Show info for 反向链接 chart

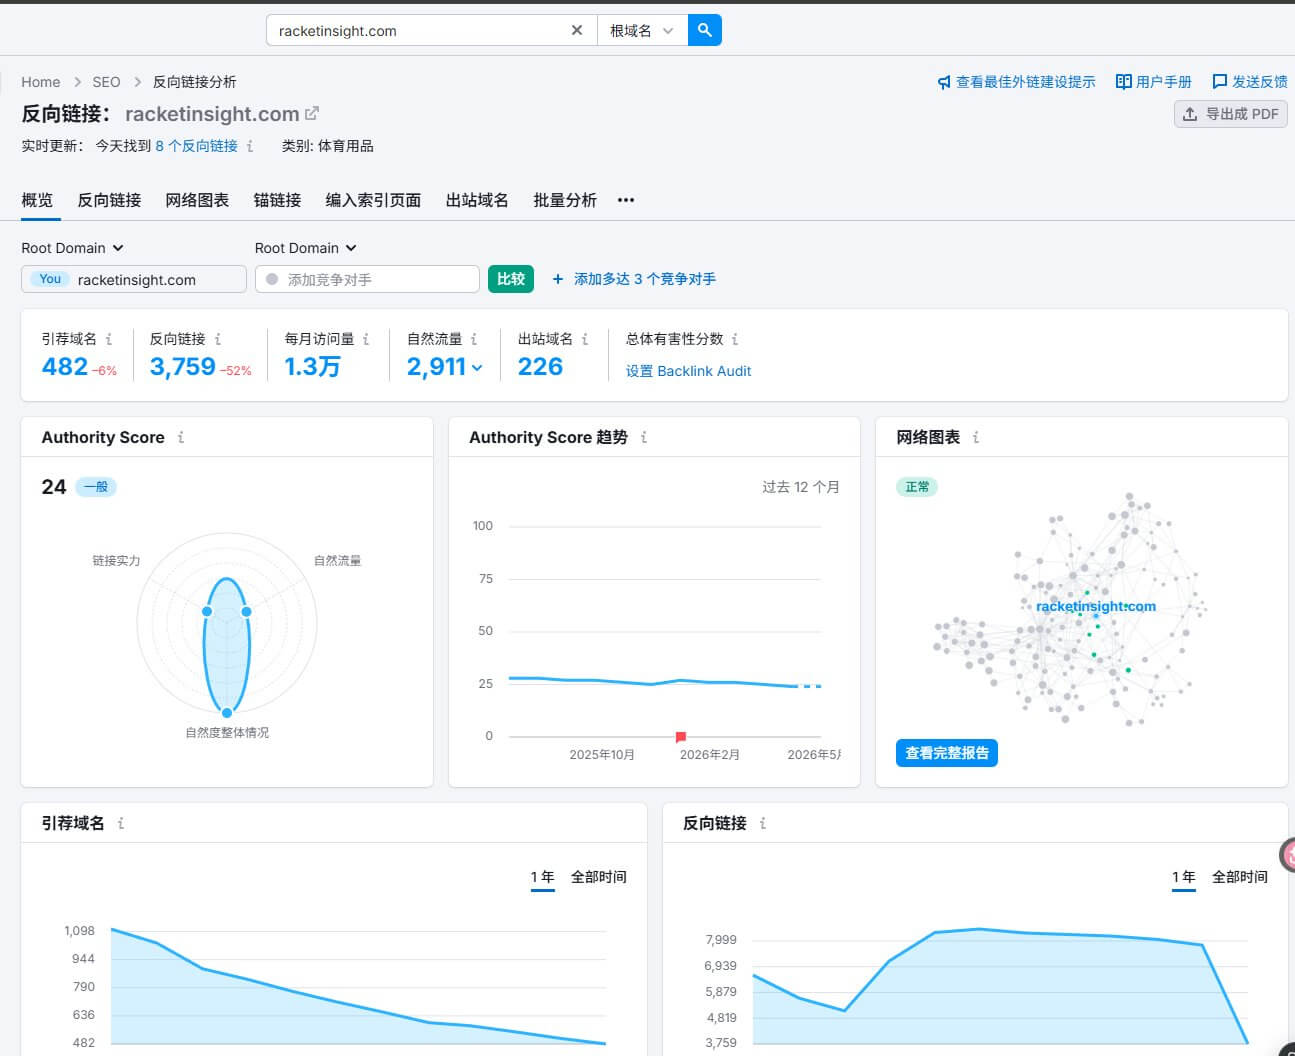coord(763,823)
